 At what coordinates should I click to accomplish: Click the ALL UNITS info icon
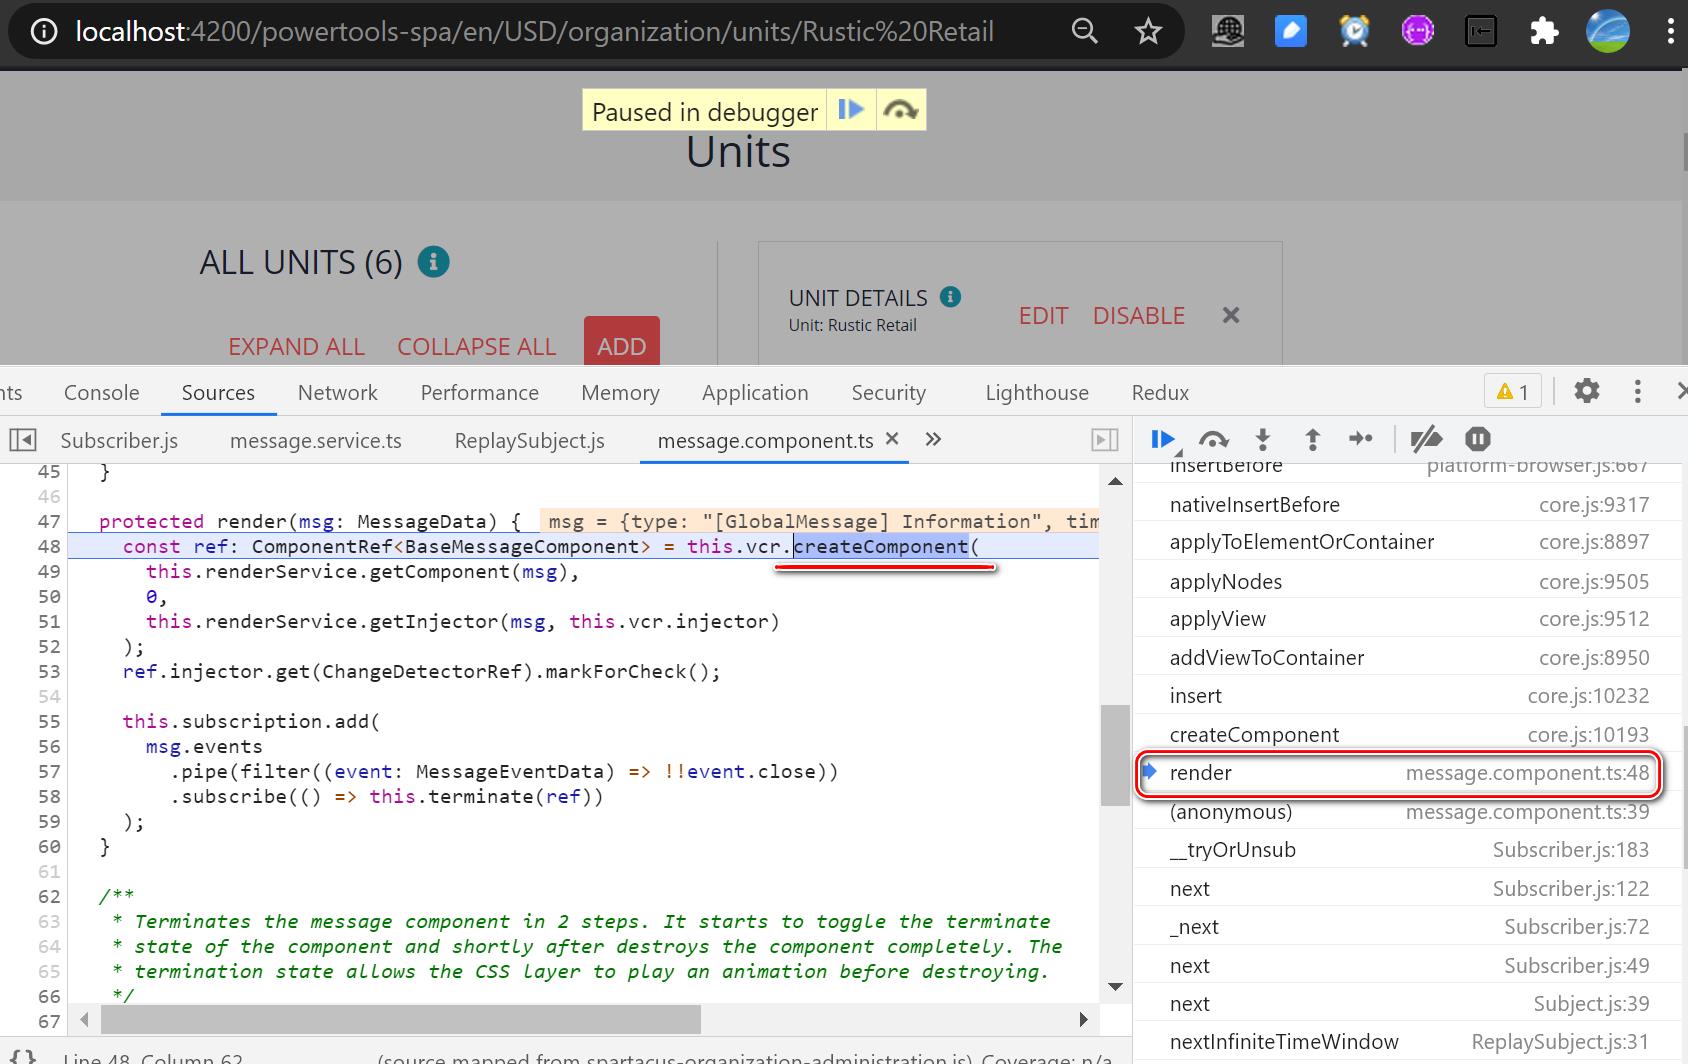coord(433,262)
